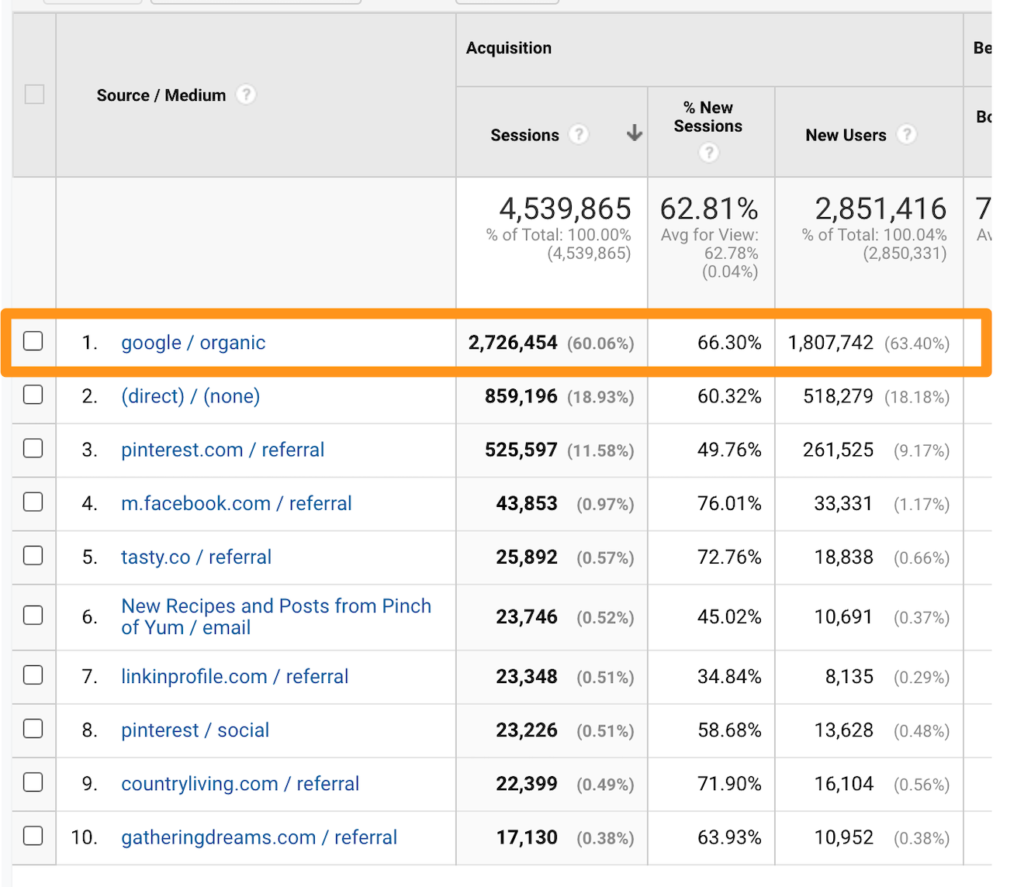Click % new sessions value 34.84%
The width and height of the screenshot is (1024, 887).
pyautogui.click(x=729, y=676)
